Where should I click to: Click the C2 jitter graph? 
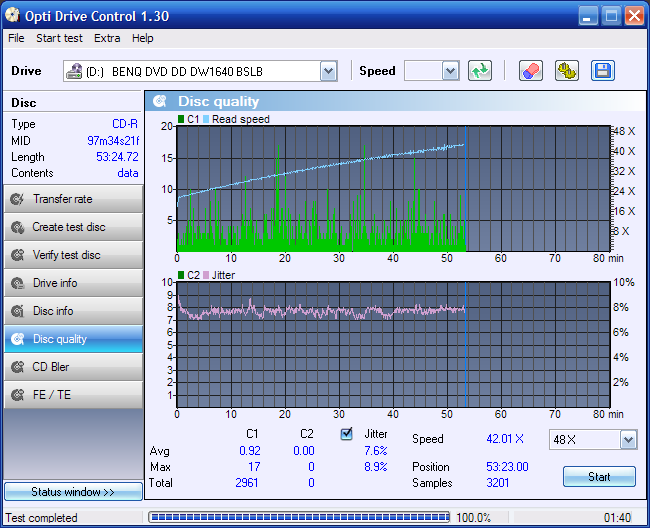(x=393, y=345)
